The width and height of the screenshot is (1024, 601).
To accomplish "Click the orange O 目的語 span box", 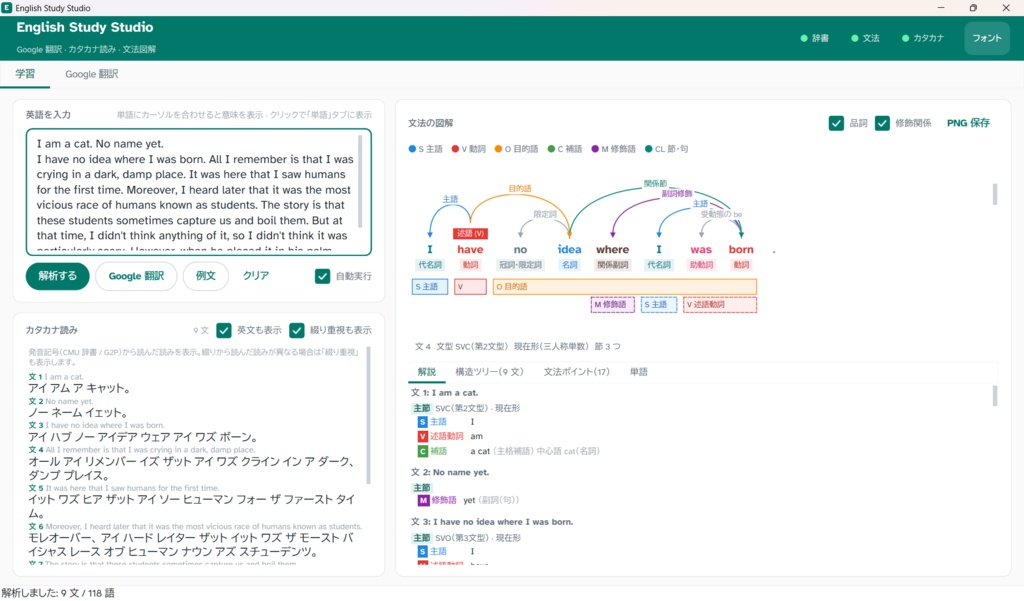I will pyautogui.click(x=625, y=286).
